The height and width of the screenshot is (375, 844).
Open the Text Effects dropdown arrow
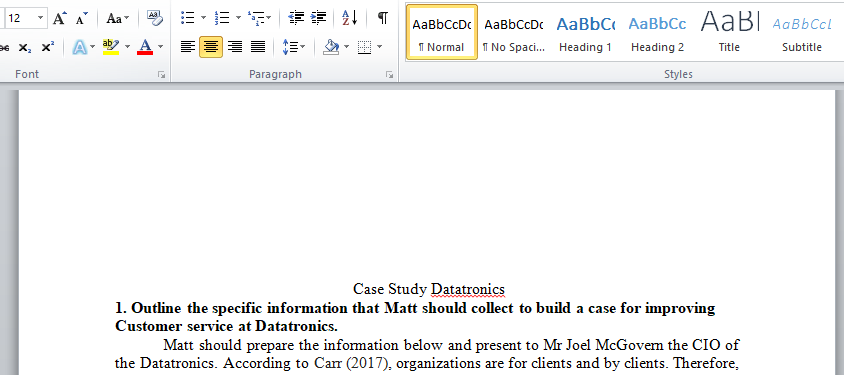coord(93,47)
